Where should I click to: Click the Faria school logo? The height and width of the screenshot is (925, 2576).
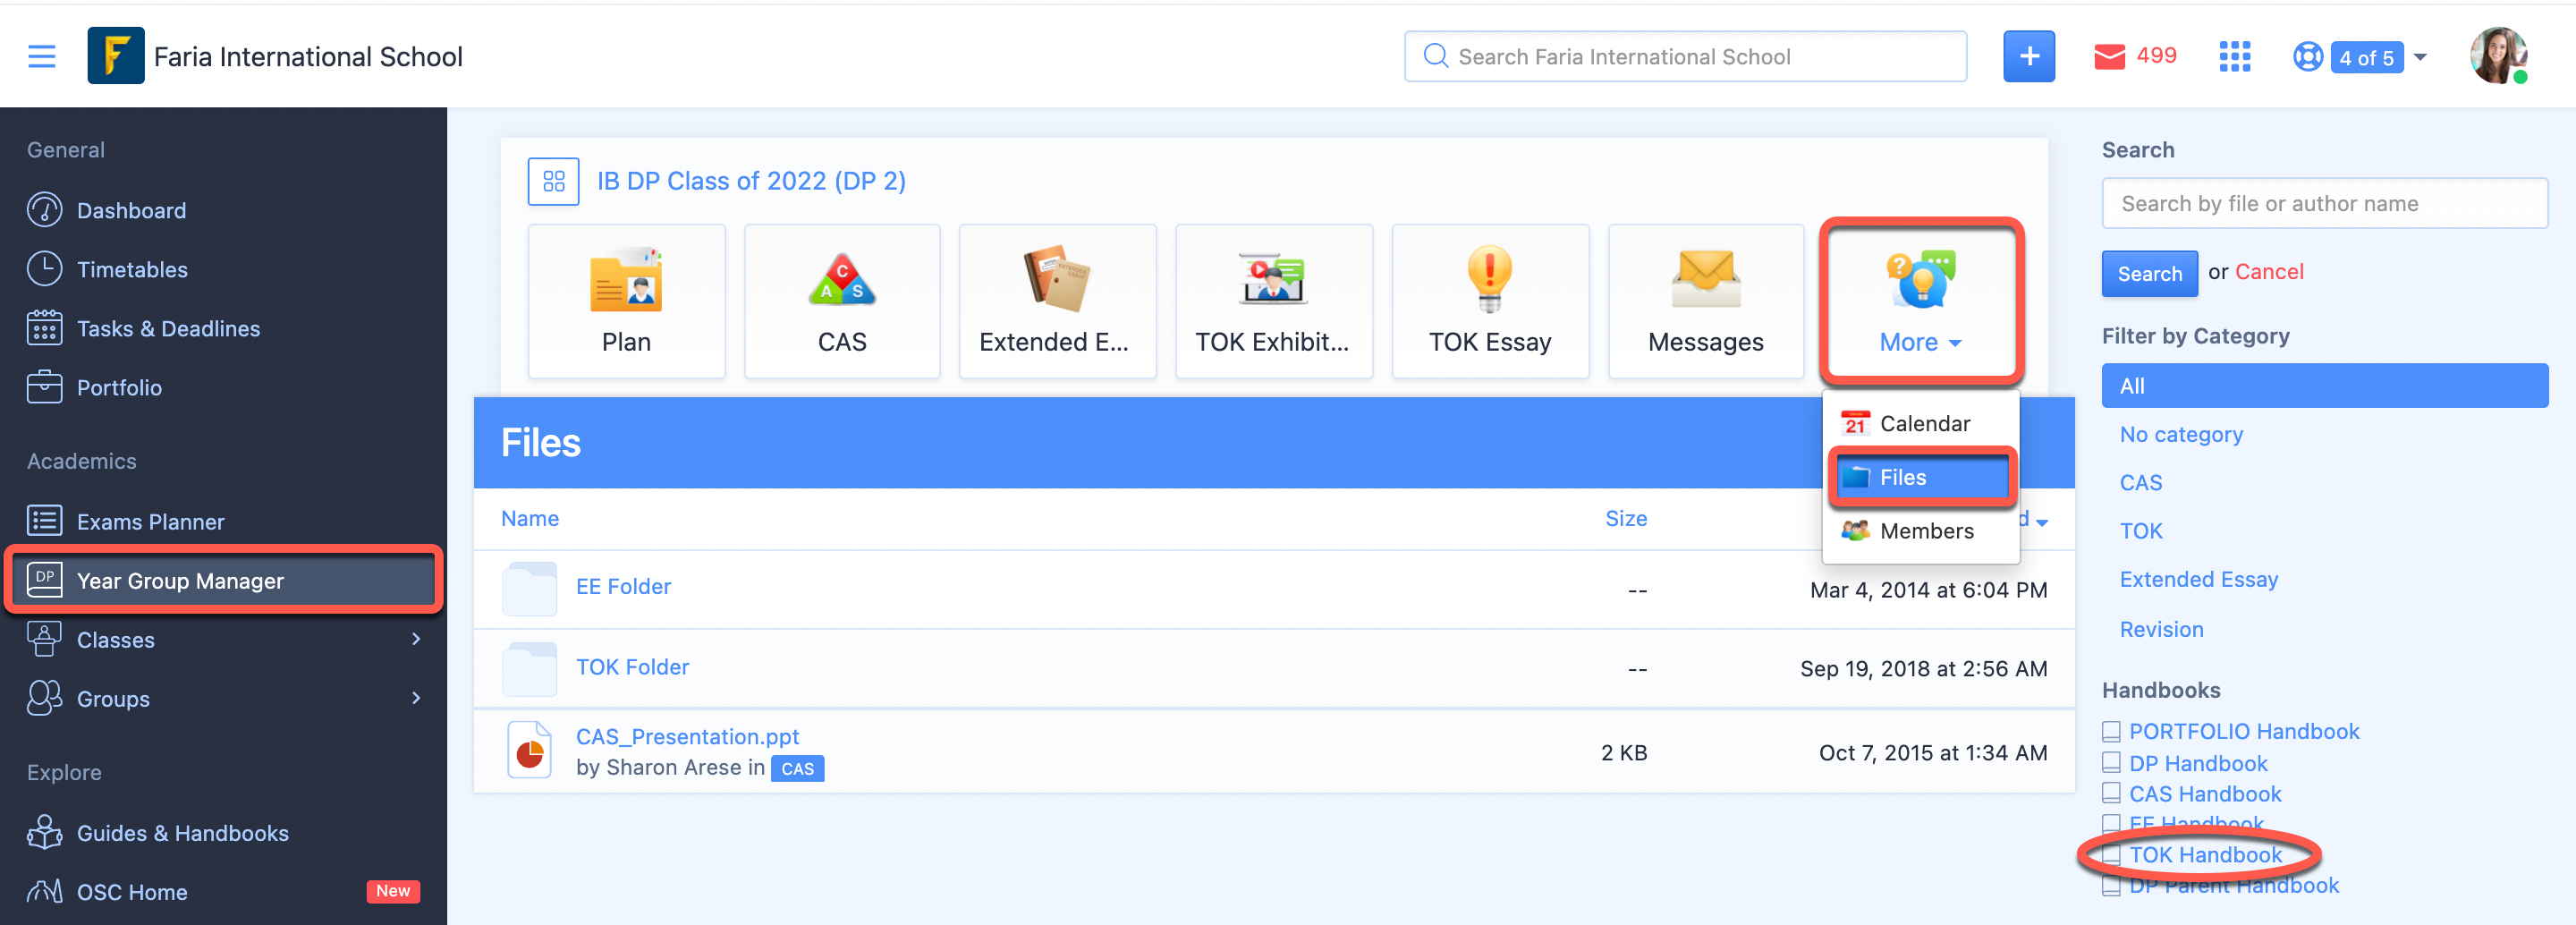pos(115,56)
